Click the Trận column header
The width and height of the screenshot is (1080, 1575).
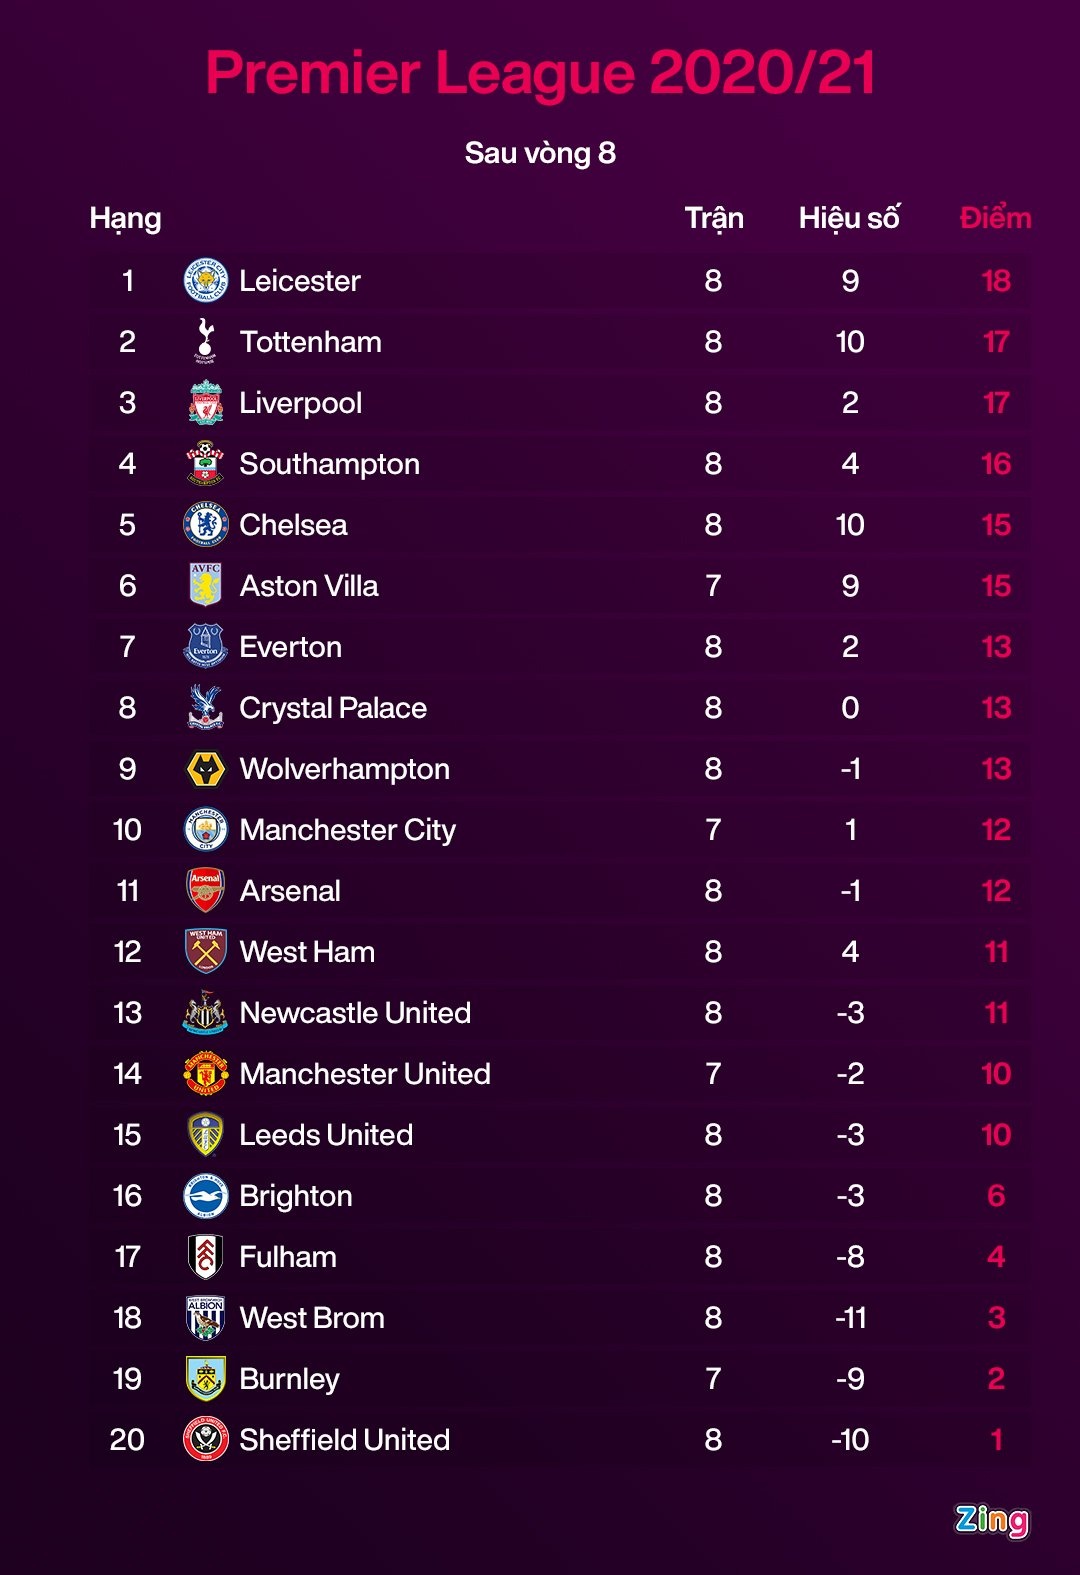[x=714, y=218]
